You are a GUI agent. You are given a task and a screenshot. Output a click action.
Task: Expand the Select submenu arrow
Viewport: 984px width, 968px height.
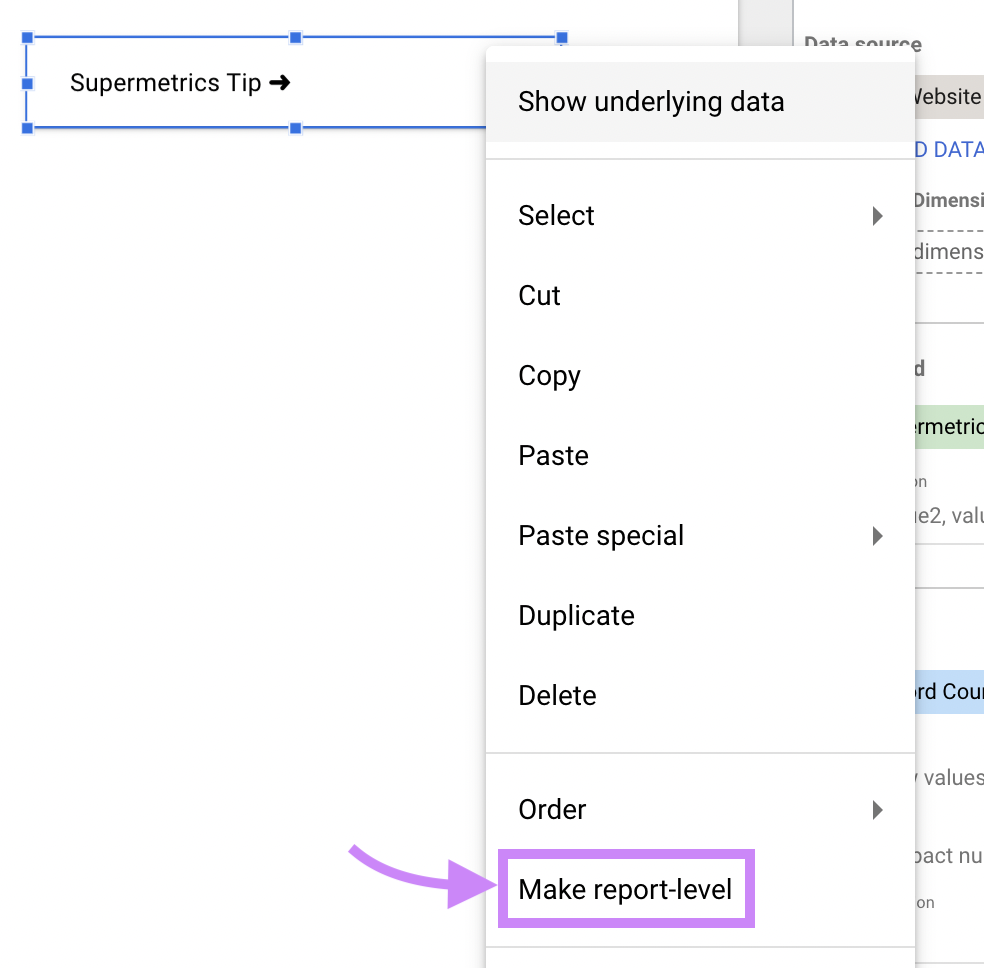pos(877,215)
